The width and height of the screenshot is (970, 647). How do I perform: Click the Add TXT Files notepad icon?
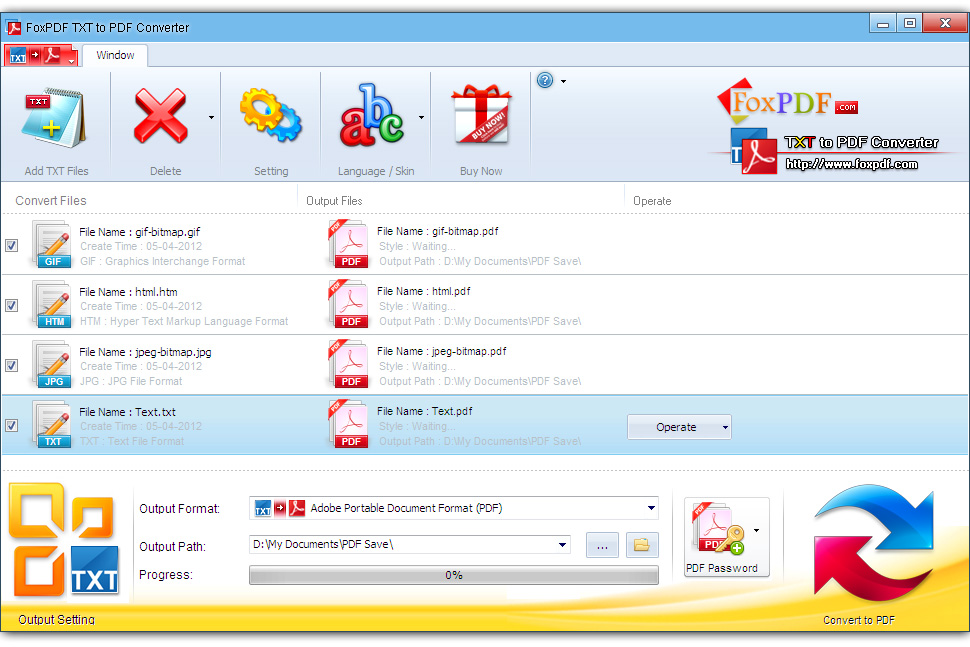coord(54,118)
